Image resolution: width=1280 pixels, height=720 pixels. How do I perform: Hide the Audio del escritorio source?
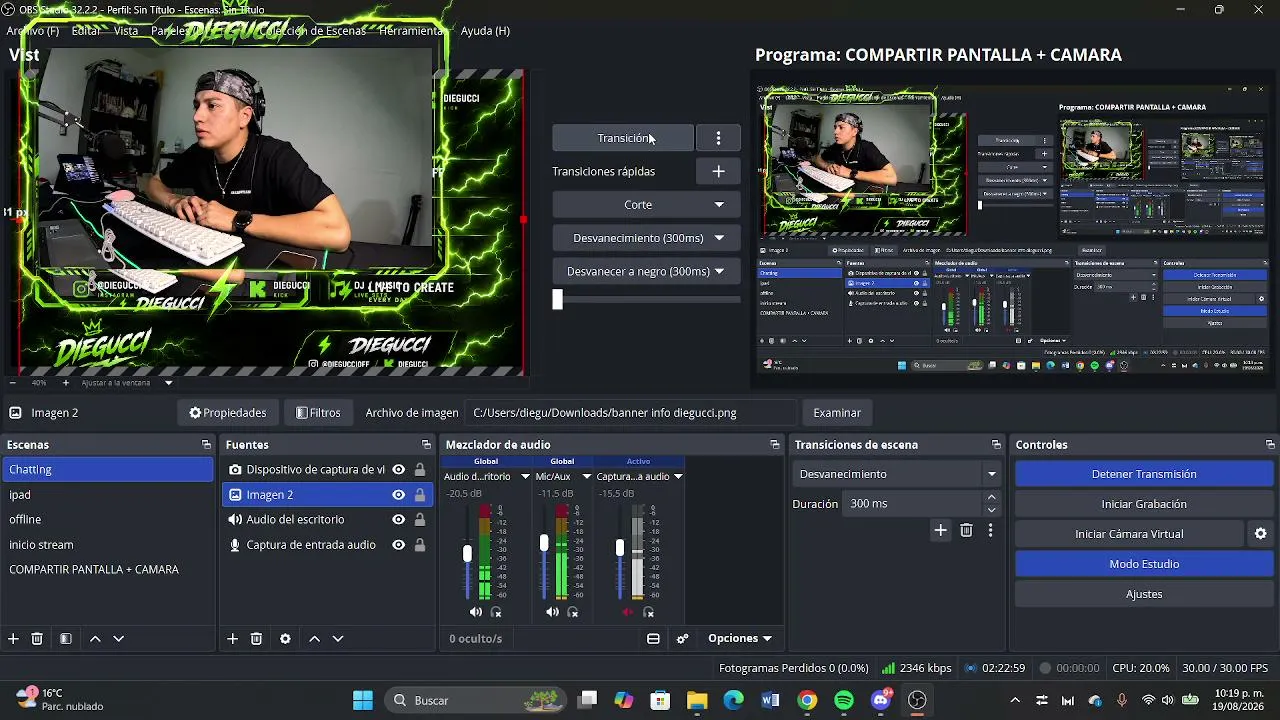398,520
